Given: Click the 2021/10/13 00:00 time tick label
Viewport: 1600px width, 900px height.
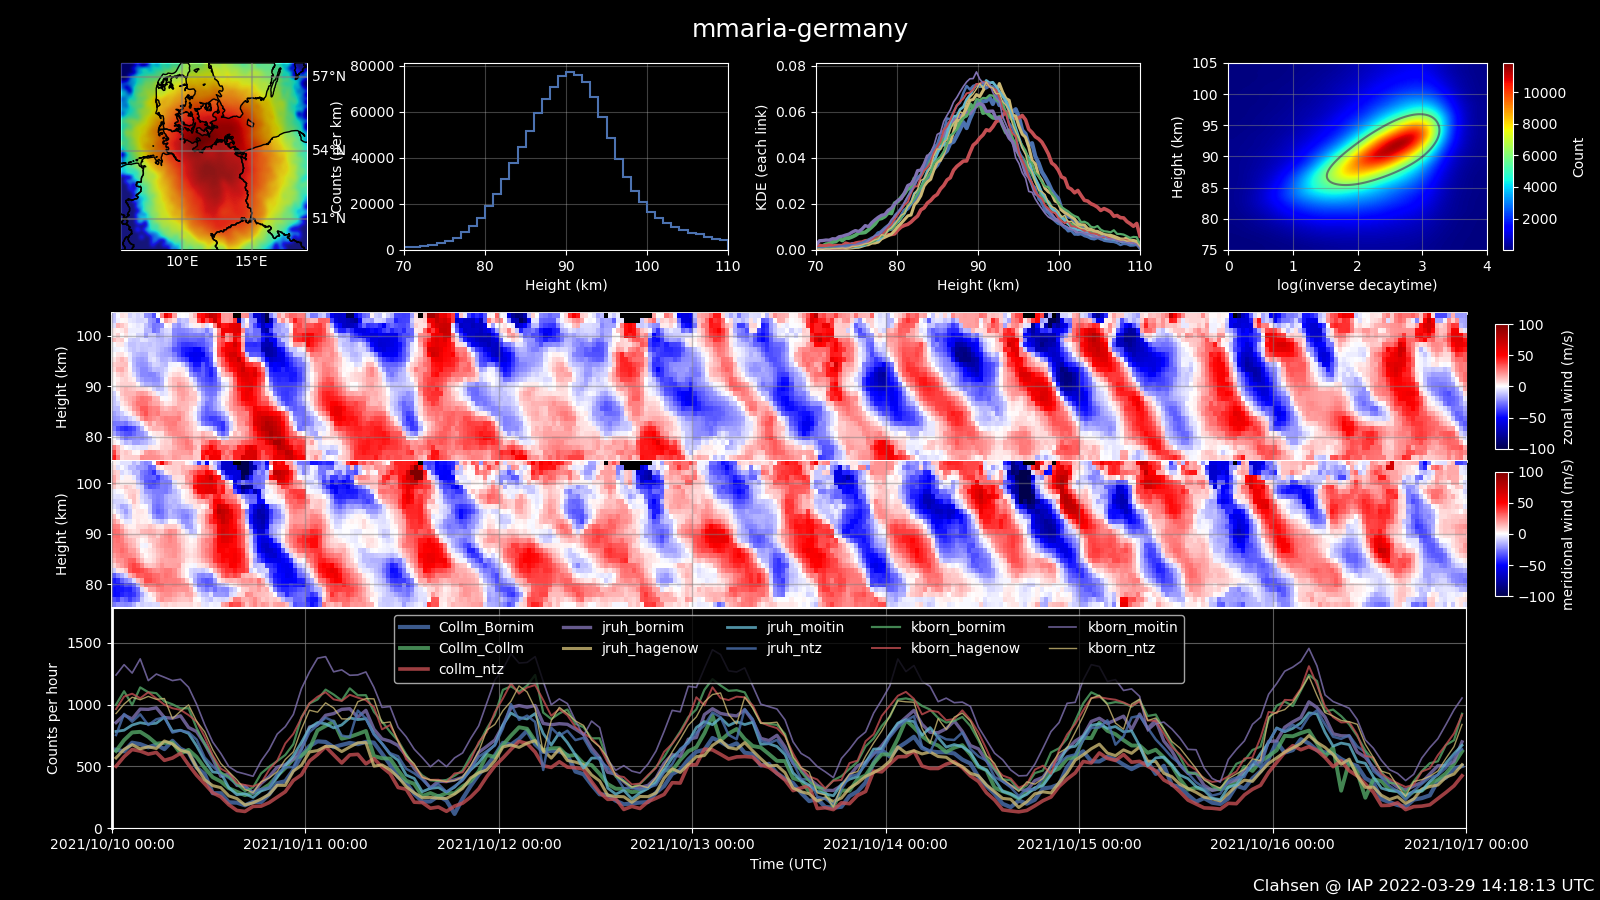Looking at the screenshot, I should coord(692,844).
